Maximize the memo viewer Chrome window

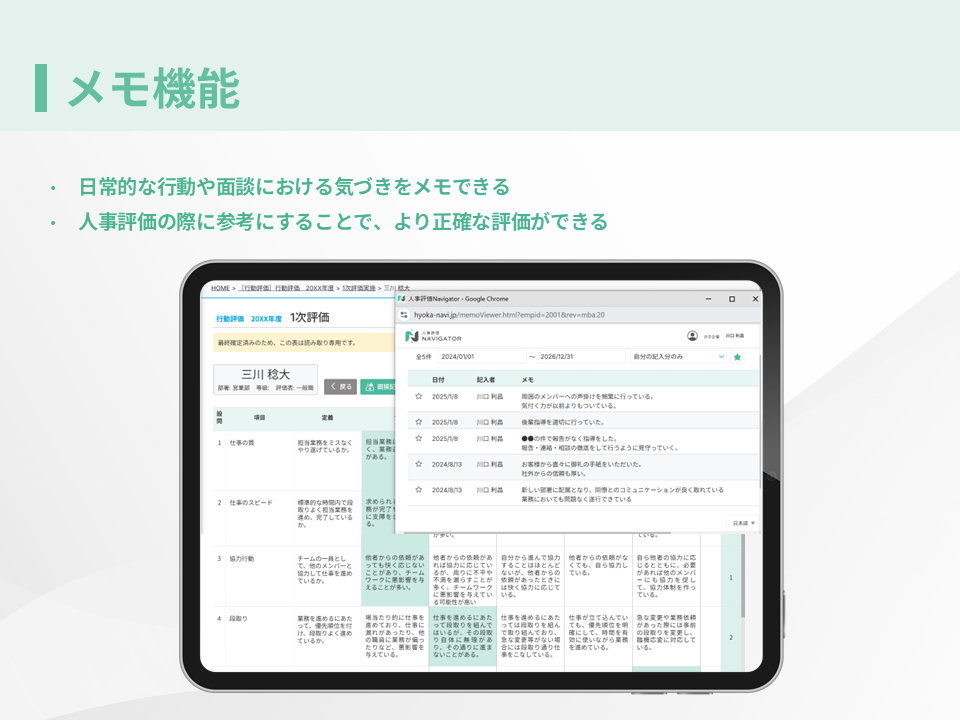731,299
